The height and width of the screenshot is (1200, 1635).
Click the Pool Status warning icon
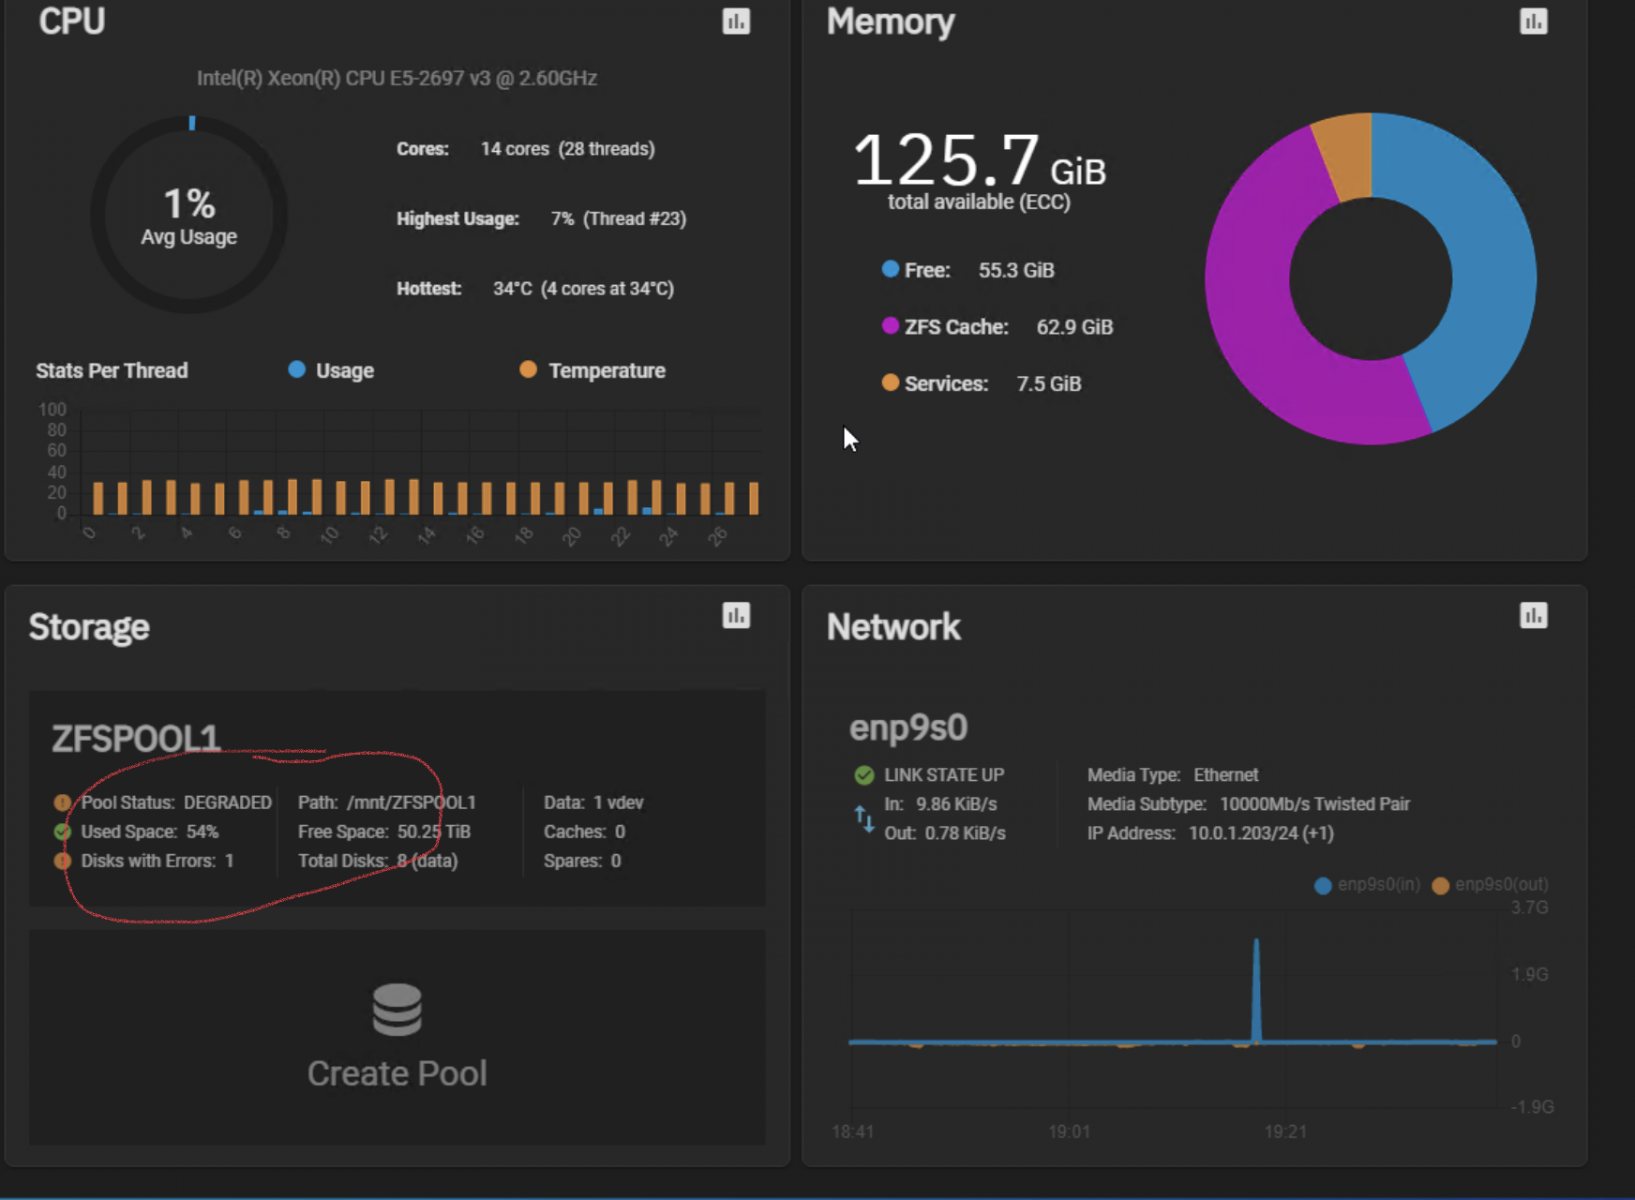click(62, 803)
